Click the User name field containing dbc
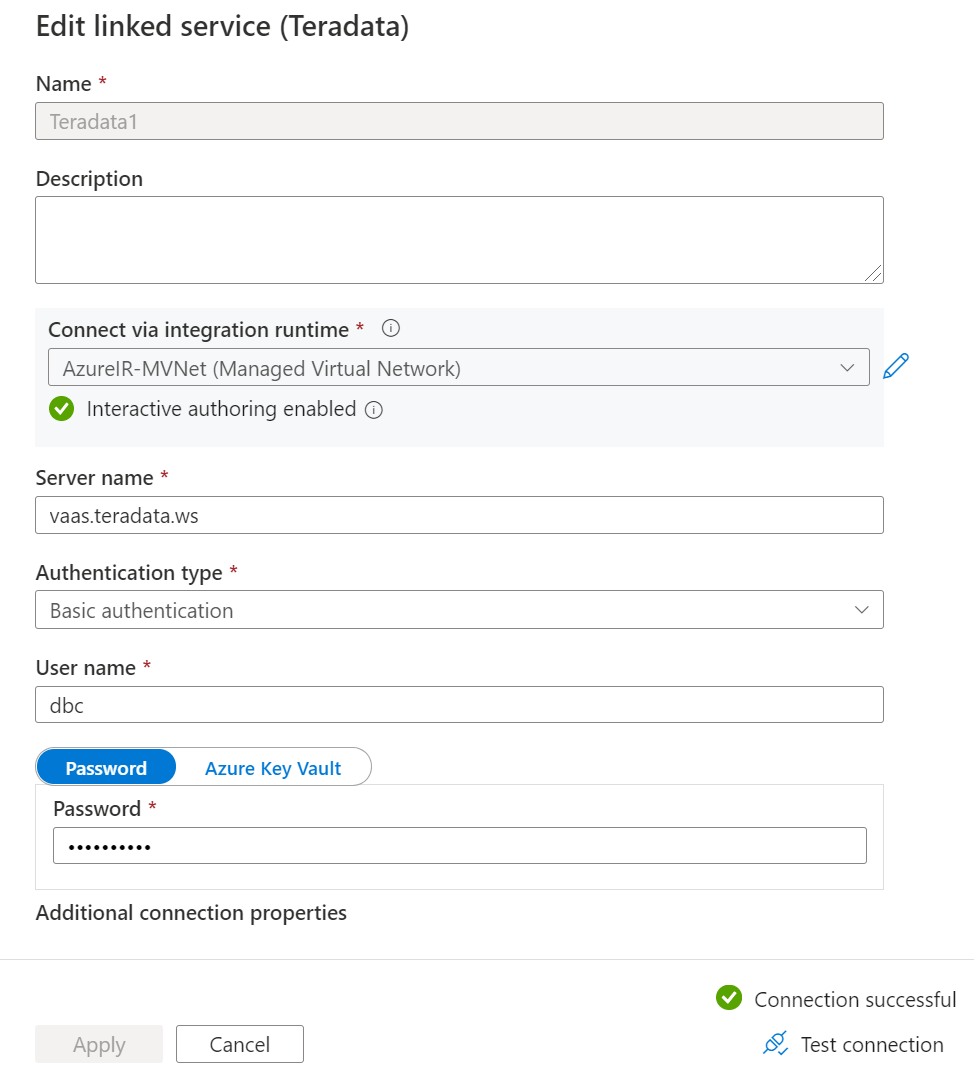The height and width of the screenshot is (1072, 976). [x=459, y=704]
